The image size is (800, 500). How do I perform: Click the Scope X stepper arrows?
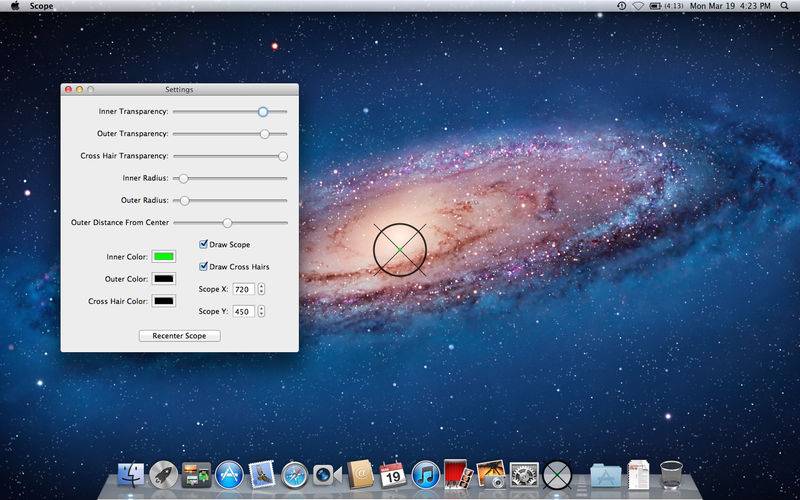pyautogui.click(x=261, y=289)
